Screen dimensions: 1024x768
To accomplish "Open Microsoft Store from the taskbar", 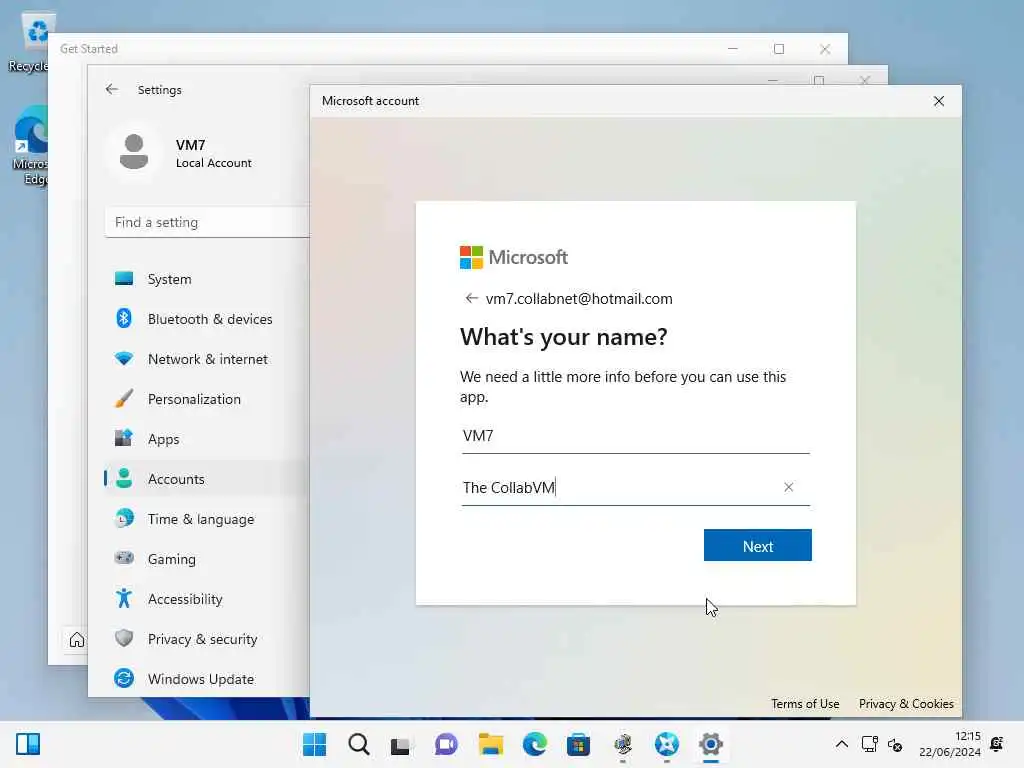I will click(x=578, y=744).
